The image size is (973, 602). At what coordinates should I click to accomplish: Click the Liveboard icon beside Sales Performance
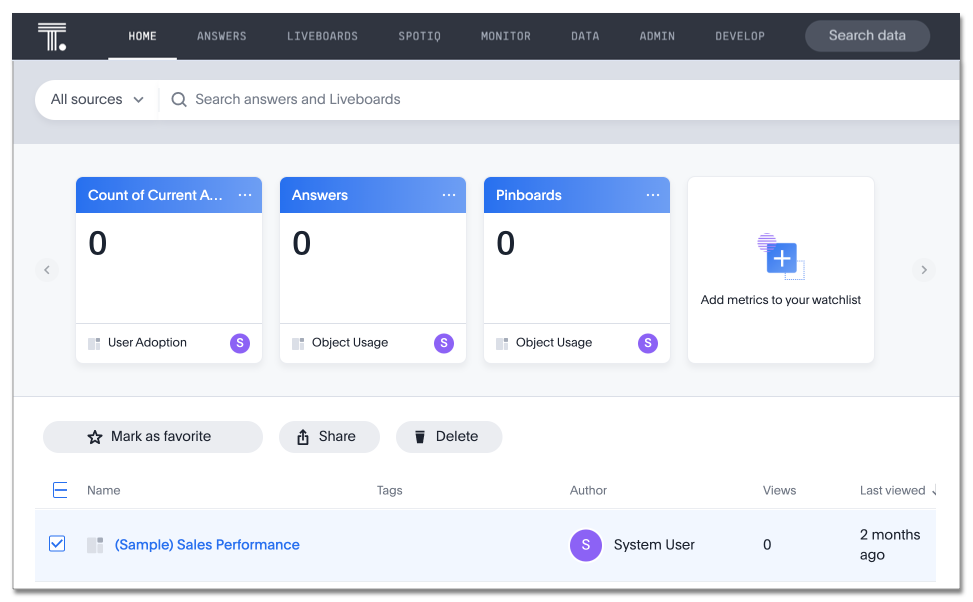[95, 545]
